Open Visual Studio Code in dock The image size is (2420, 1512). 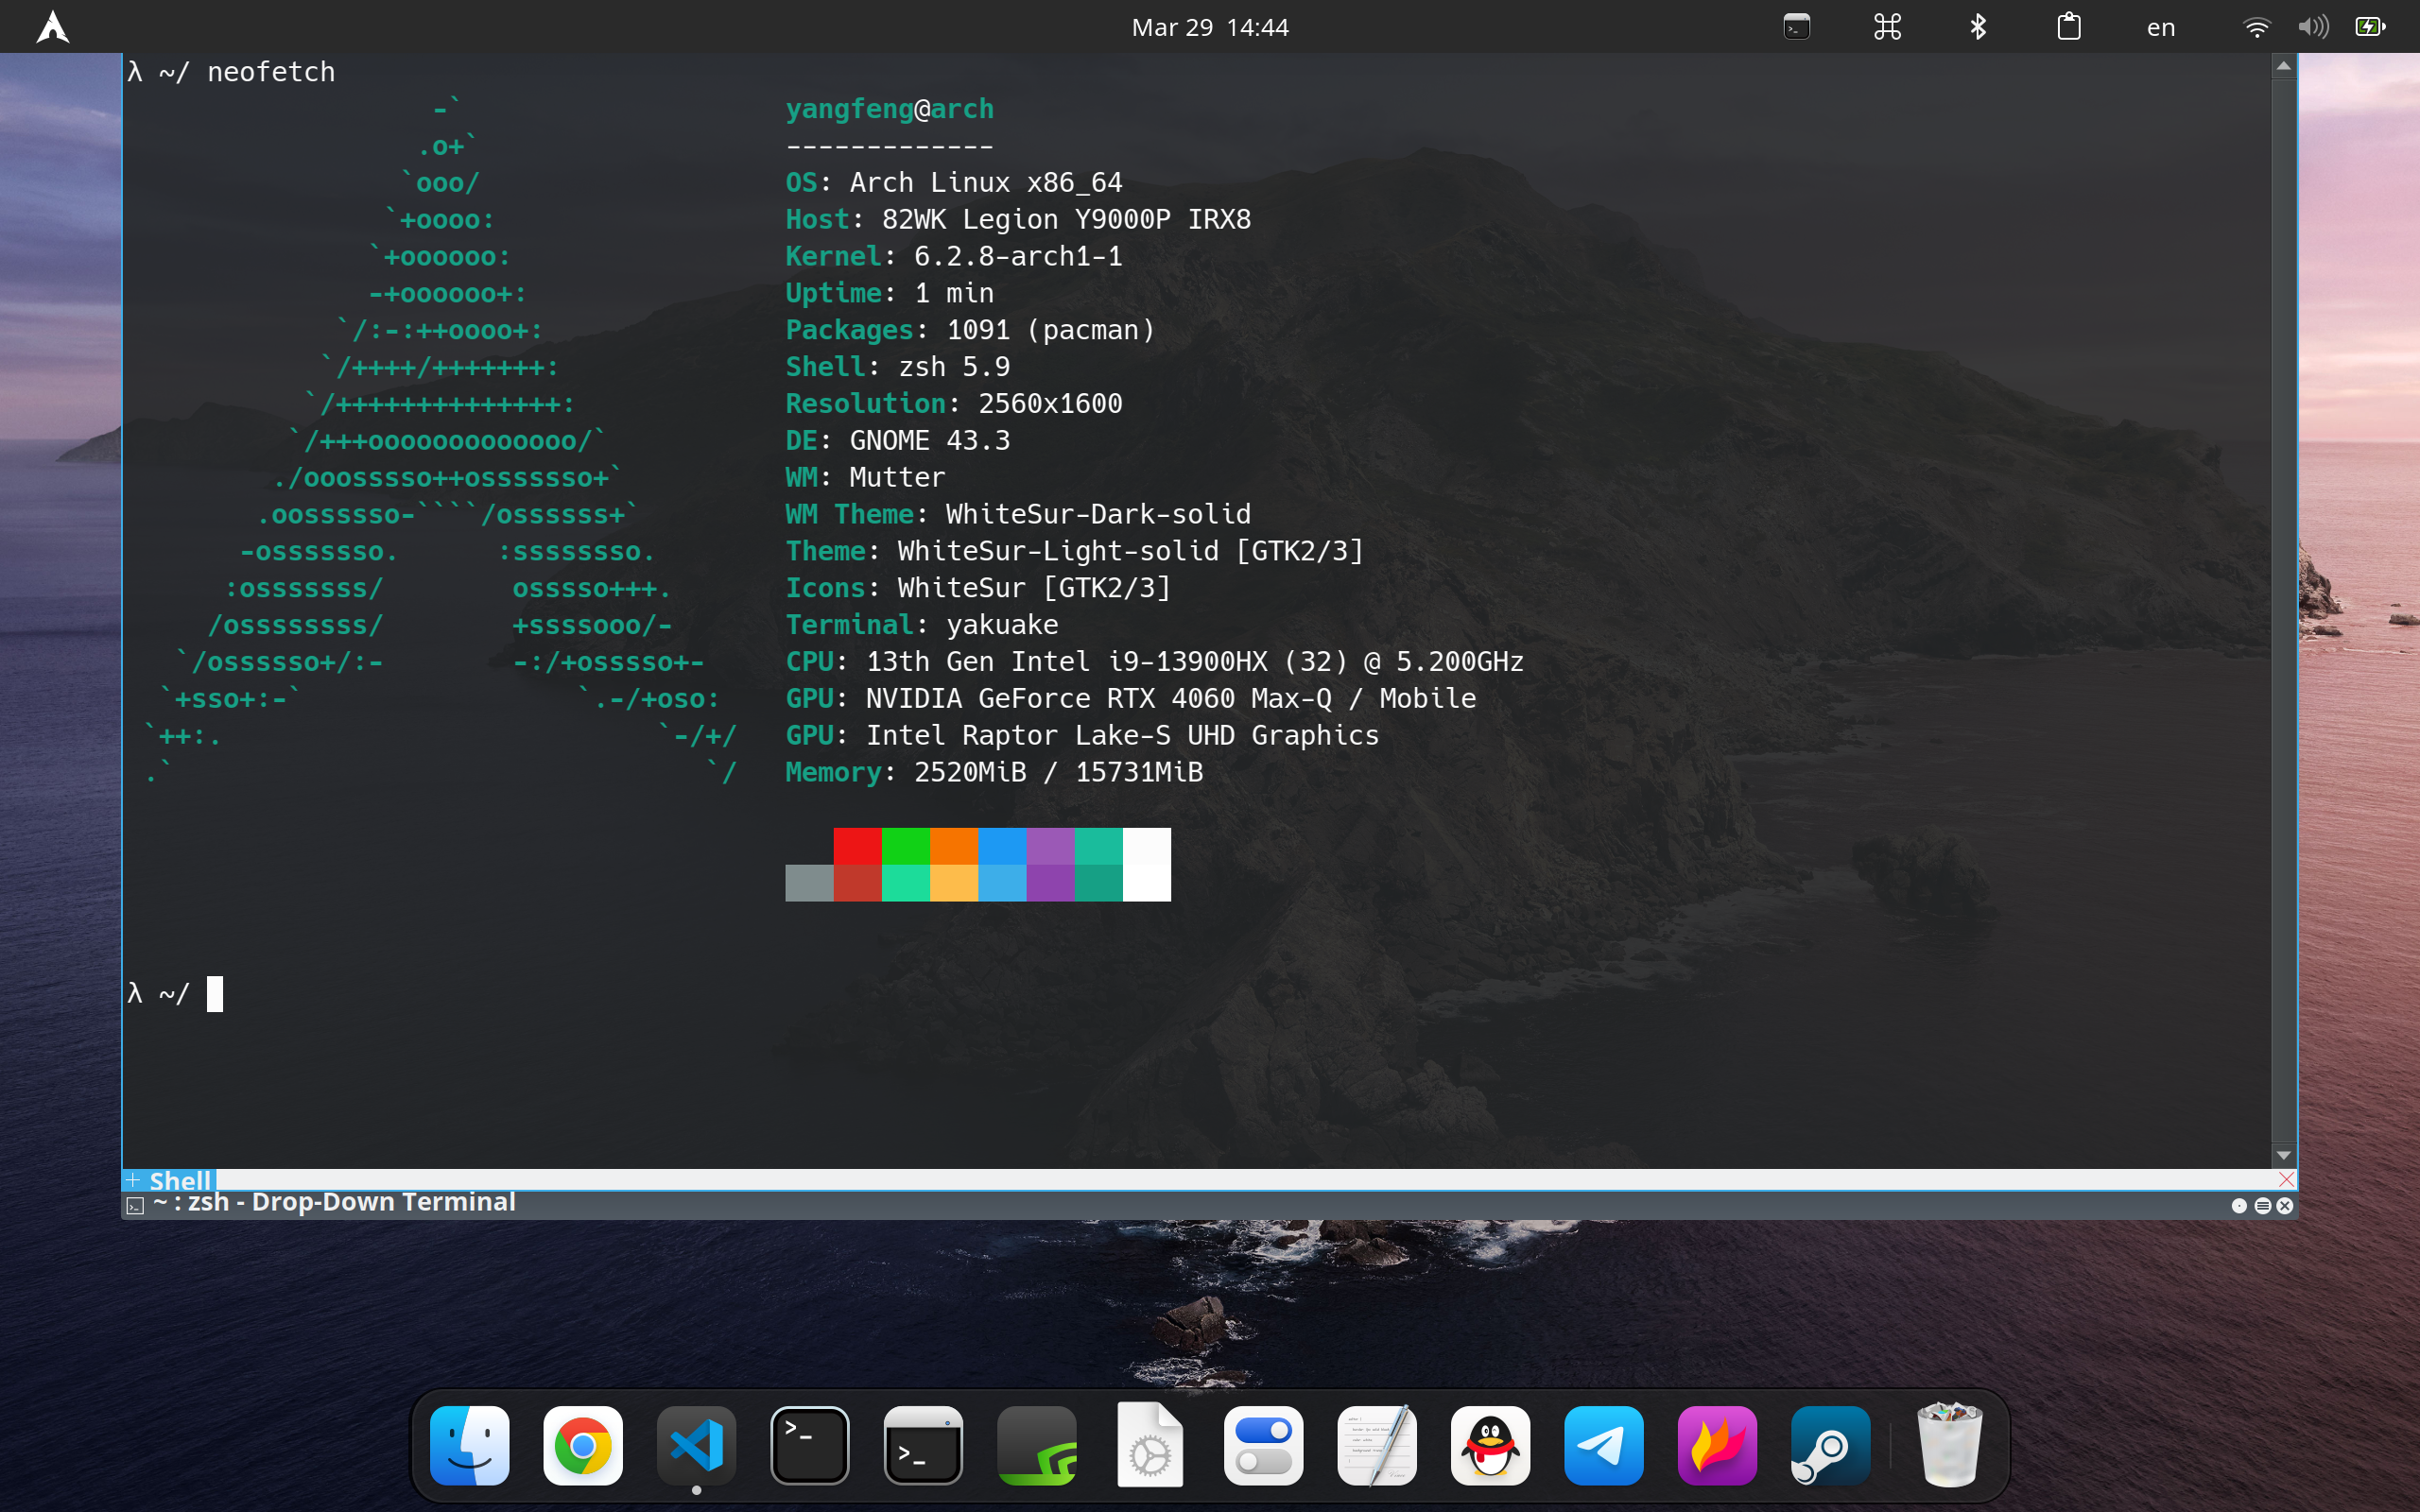[696, 1445]
